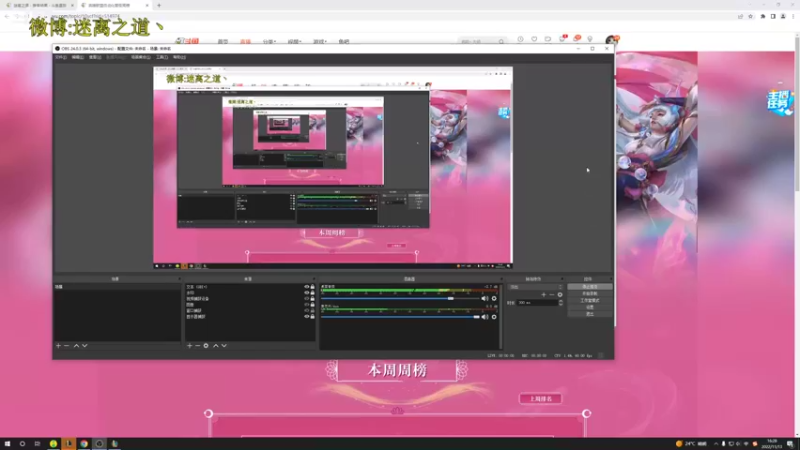Add a scene transition with plus icon
Viewport: 800px width, 450px height.
[x=543, y=295]
